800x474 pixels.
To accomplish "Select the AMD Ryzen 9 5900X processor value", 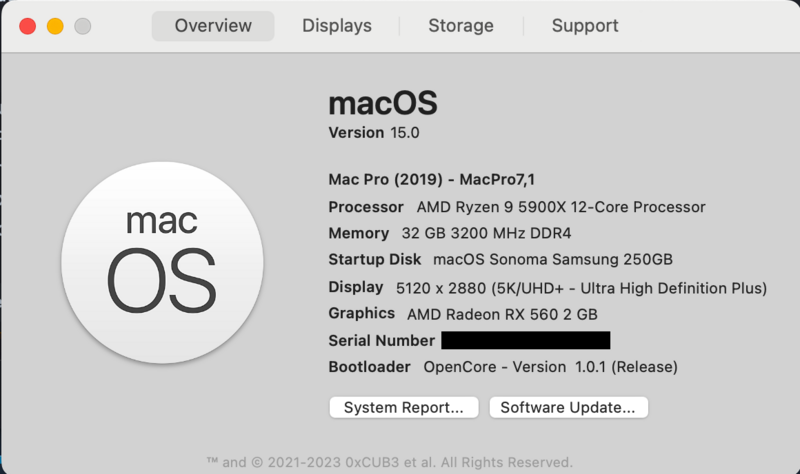I will click(561, 207).
